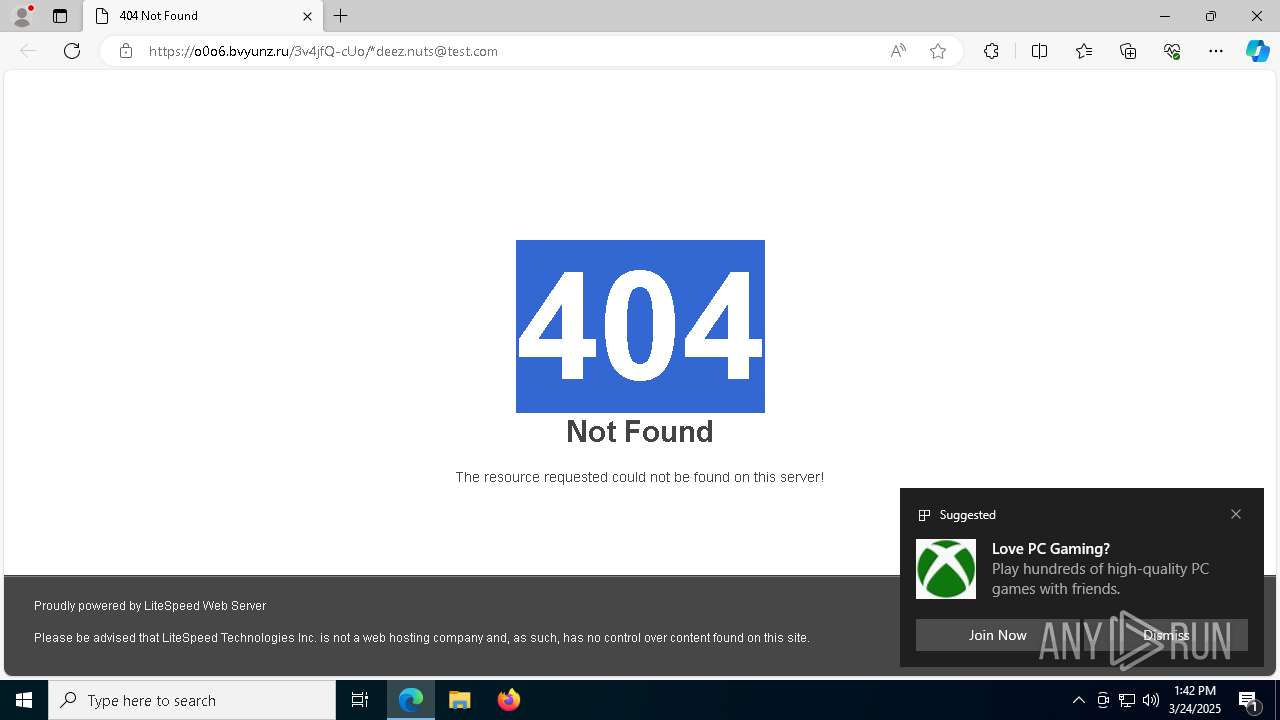Click the 404 error image
This screenshot has height=720, width=1280.
click(x=640, y=326)
